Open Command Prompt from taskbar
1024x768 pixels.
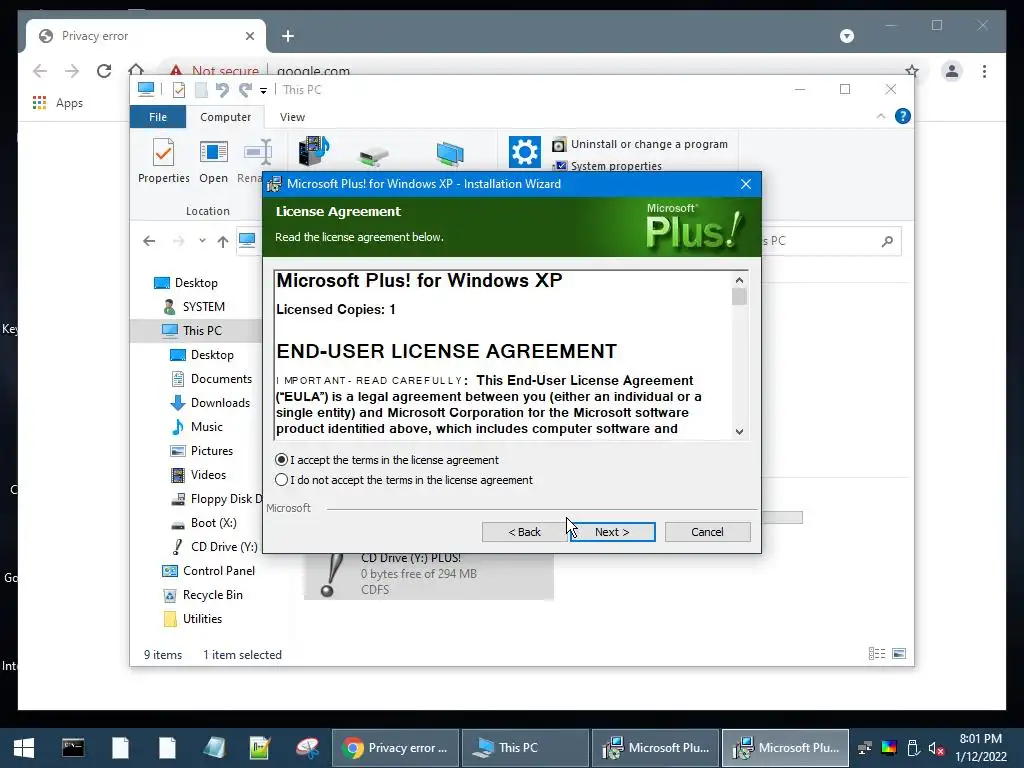click(72, 748)
